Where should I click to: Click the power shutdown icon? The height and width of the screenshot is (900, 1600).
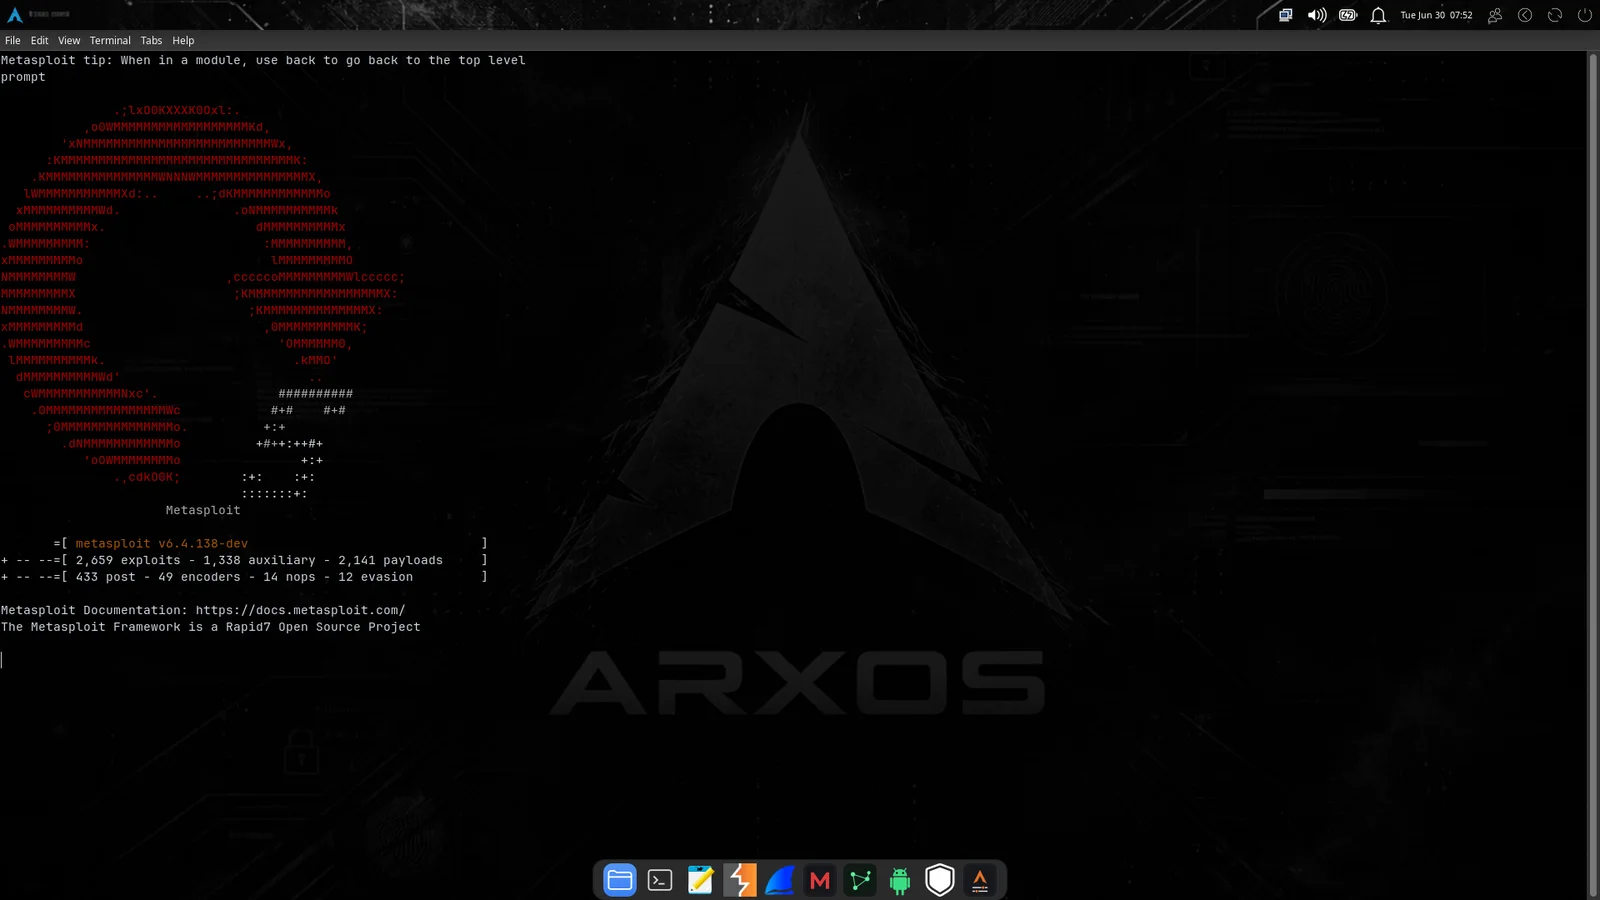pos(1585,15)
